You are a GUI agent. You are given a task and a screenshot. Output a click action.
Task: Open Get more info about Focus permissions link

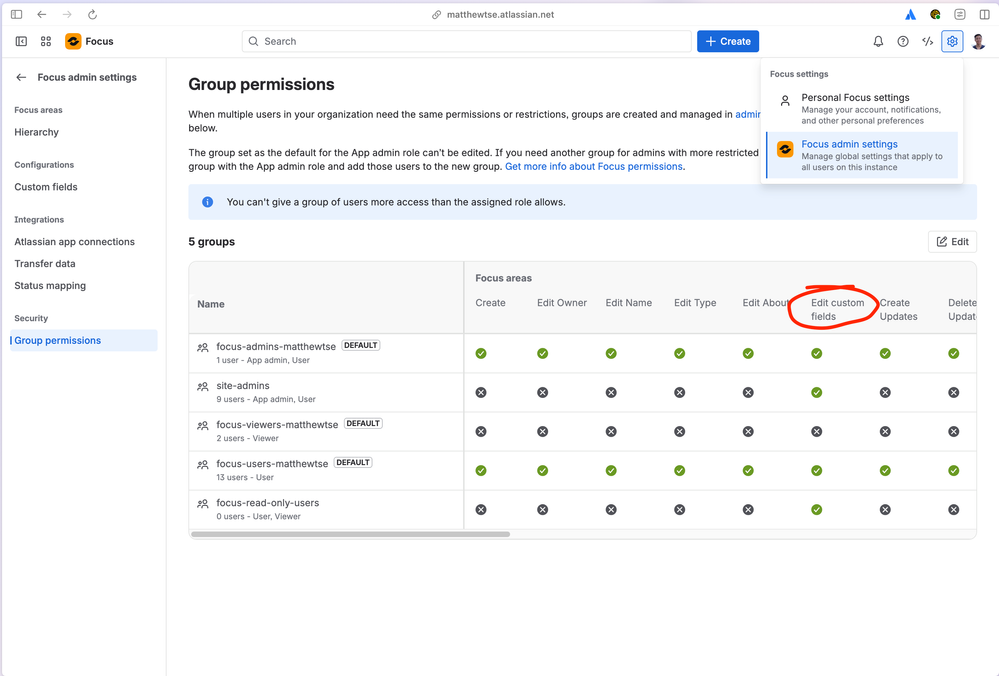(x=594, y=166)
